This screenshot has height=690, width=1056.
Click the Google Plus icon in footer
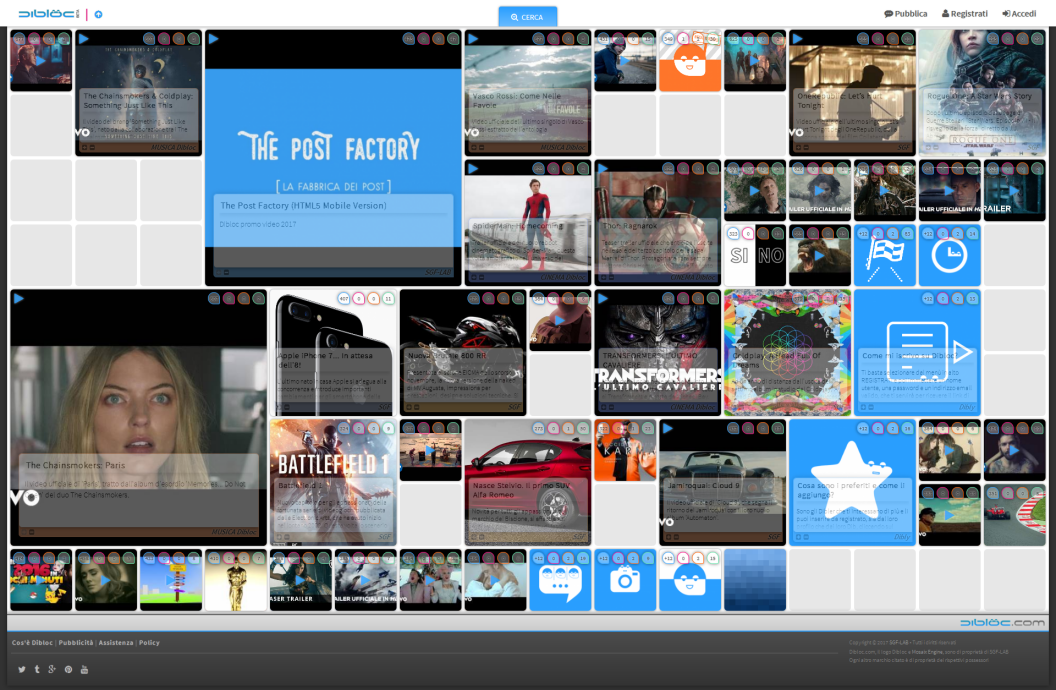tap(52, 669)
